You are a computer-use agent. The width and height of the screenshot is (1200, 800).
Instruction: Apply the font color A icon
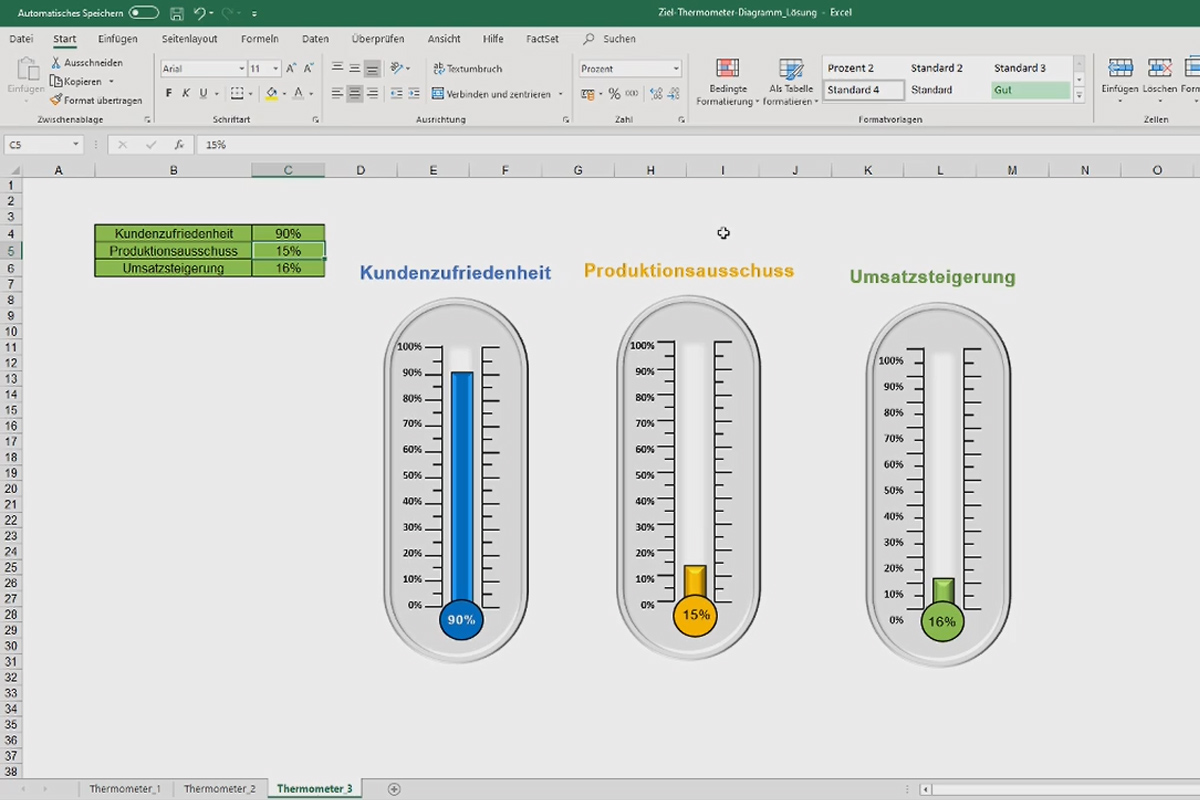tap(298, 93)
